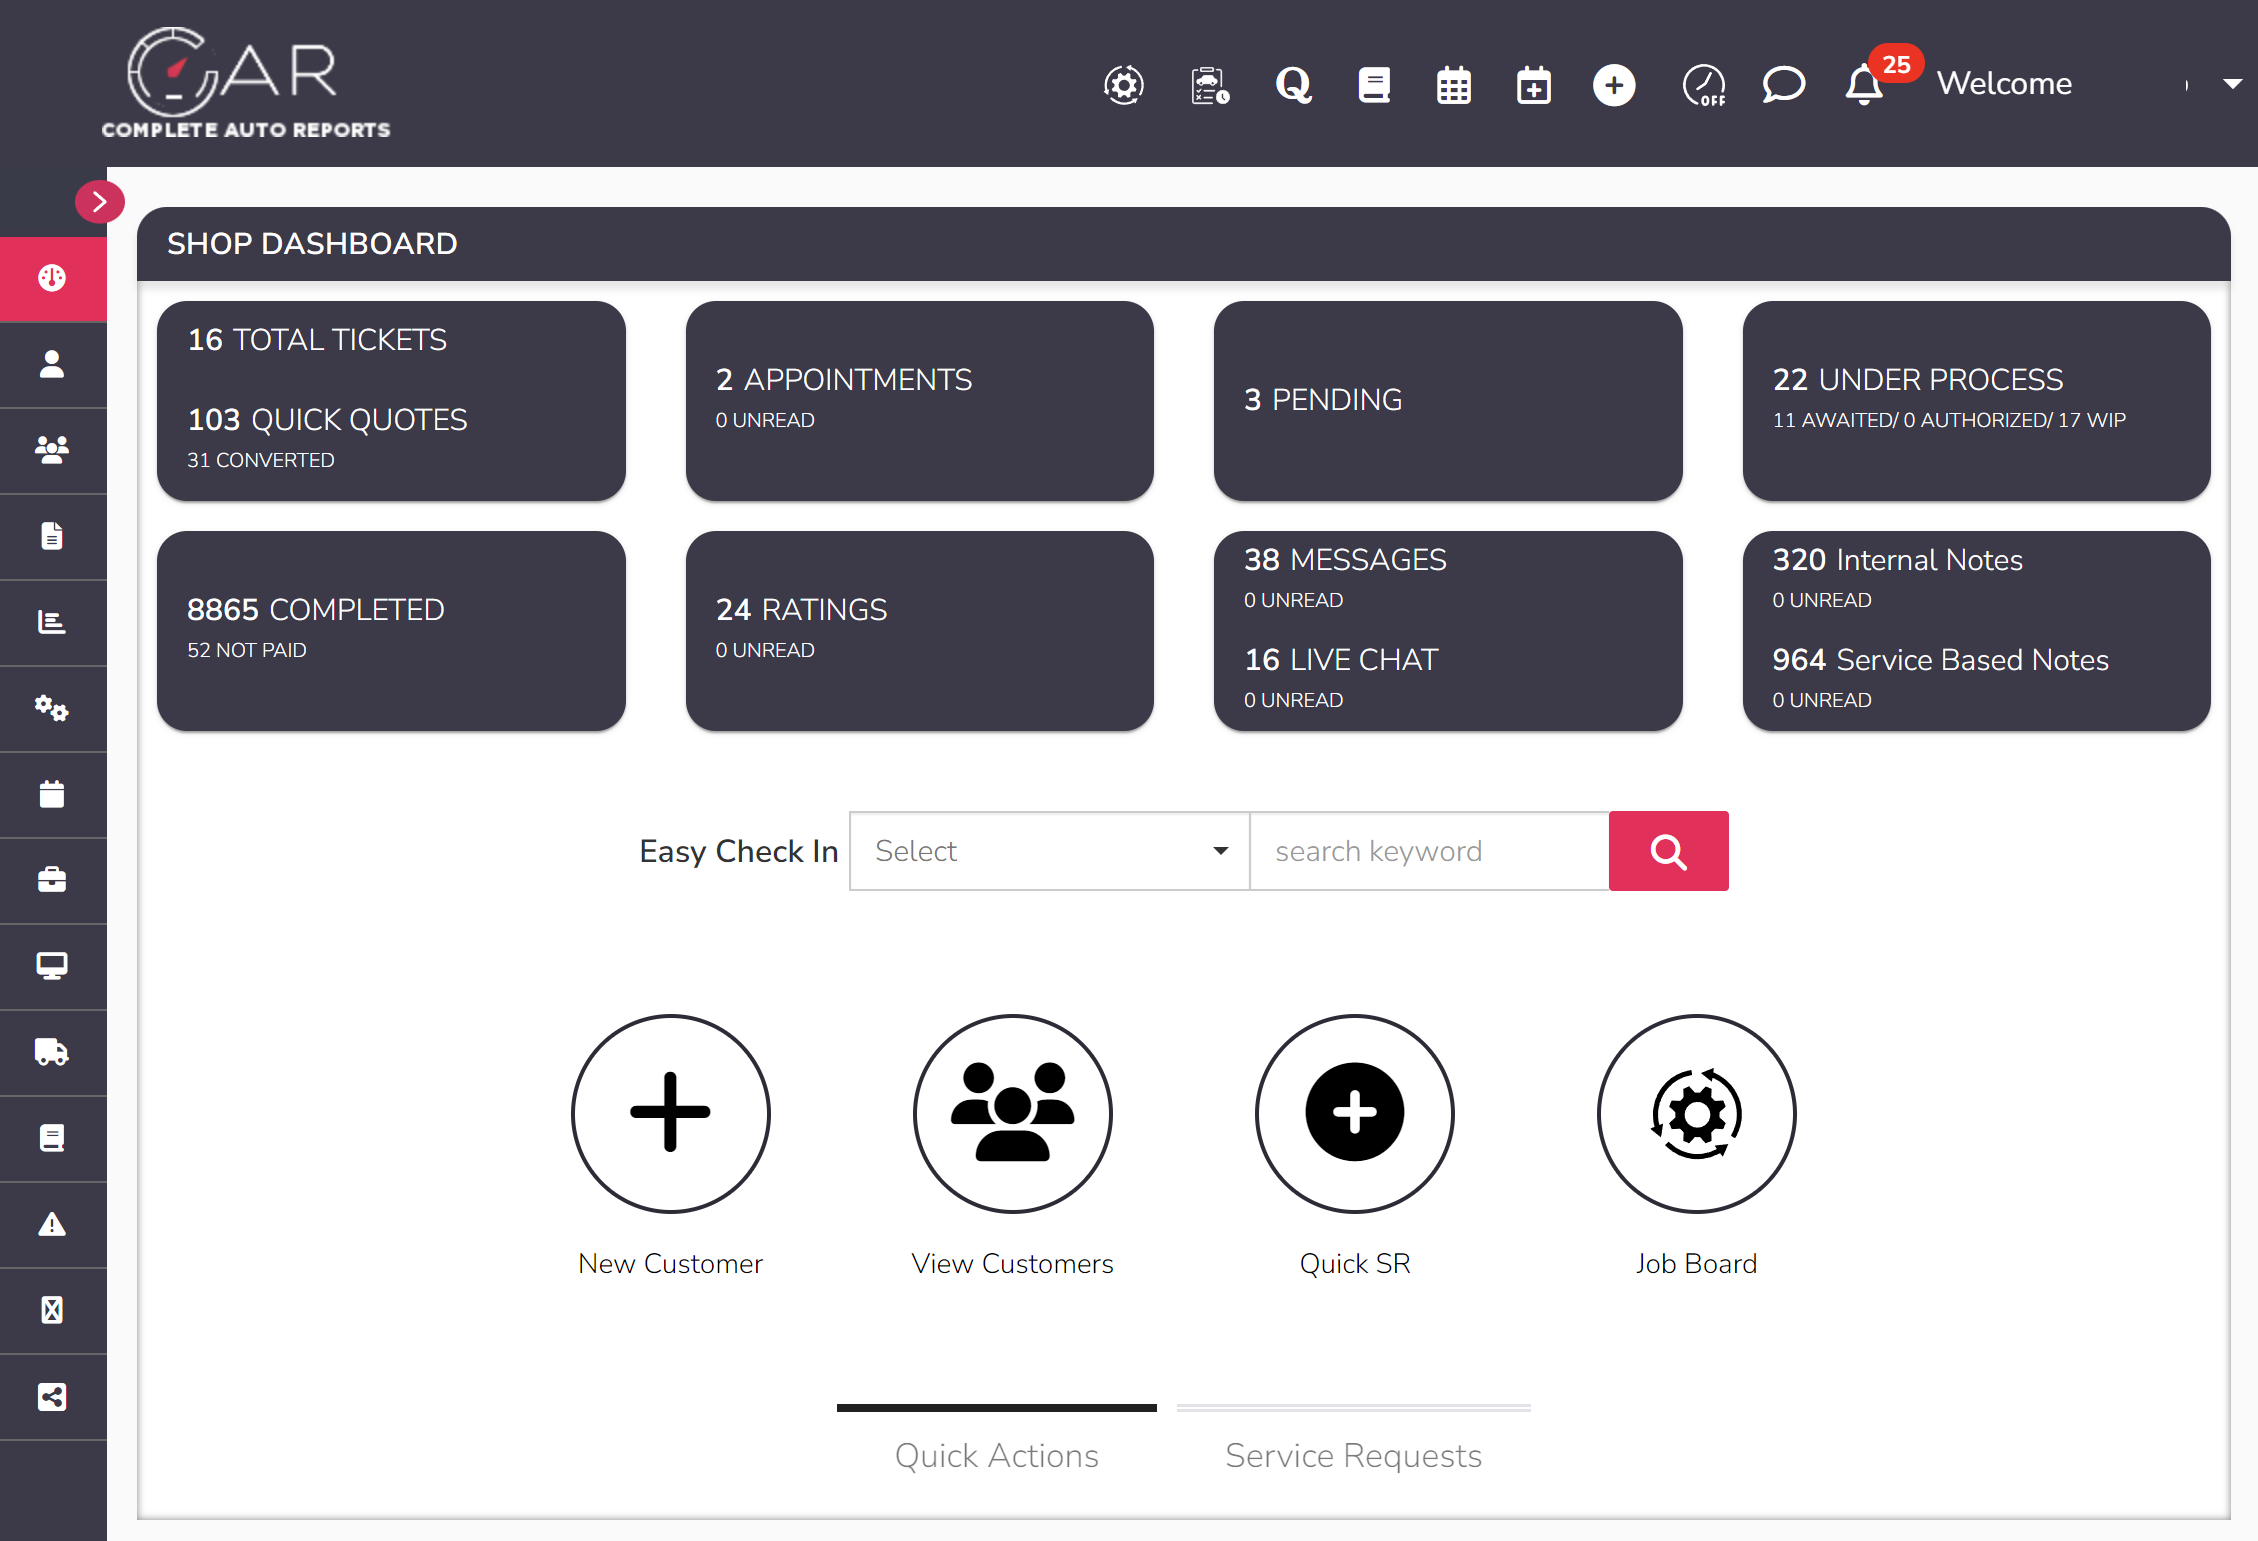Open the Job Board action button

(x=1696, y=1114)
